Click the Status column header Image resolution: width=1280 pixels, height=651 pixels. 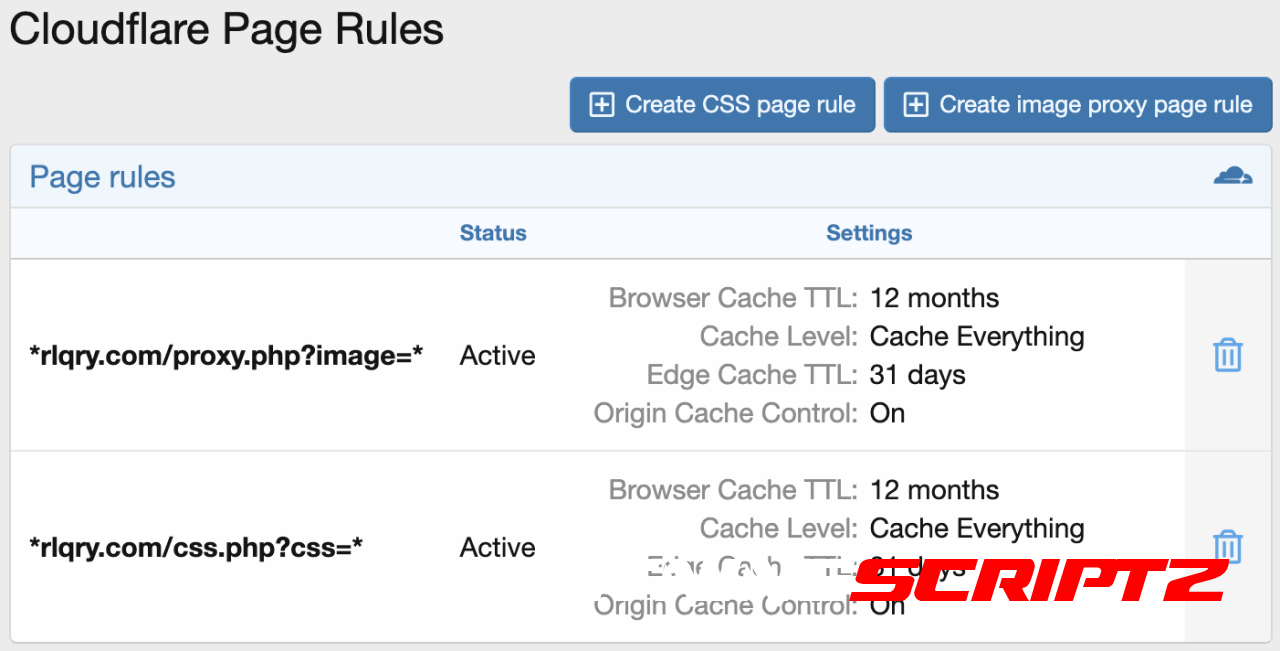click(x=493, y=233)
